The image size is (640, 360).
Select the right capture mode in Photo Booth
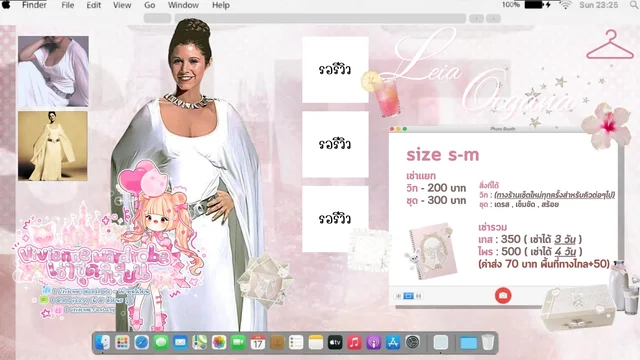[x=418, y=296]
